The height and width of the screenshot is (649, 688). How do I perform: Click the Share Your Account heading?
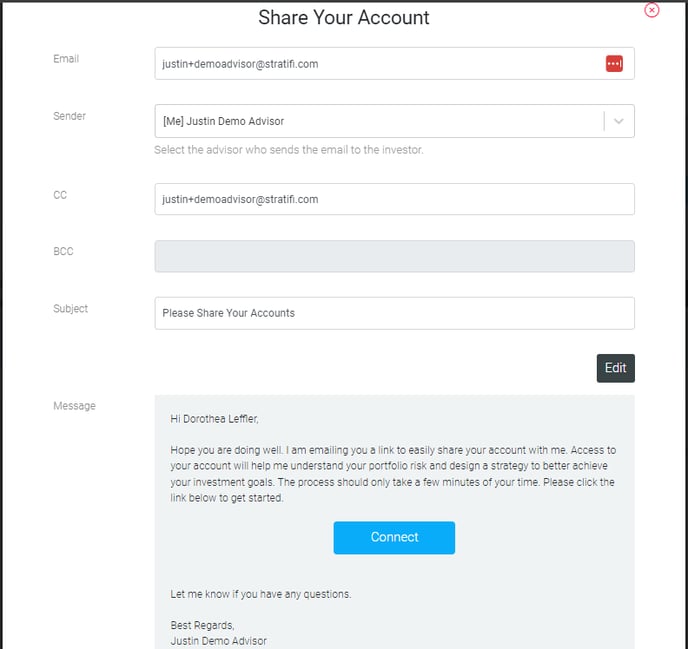(x=344, y=18)
